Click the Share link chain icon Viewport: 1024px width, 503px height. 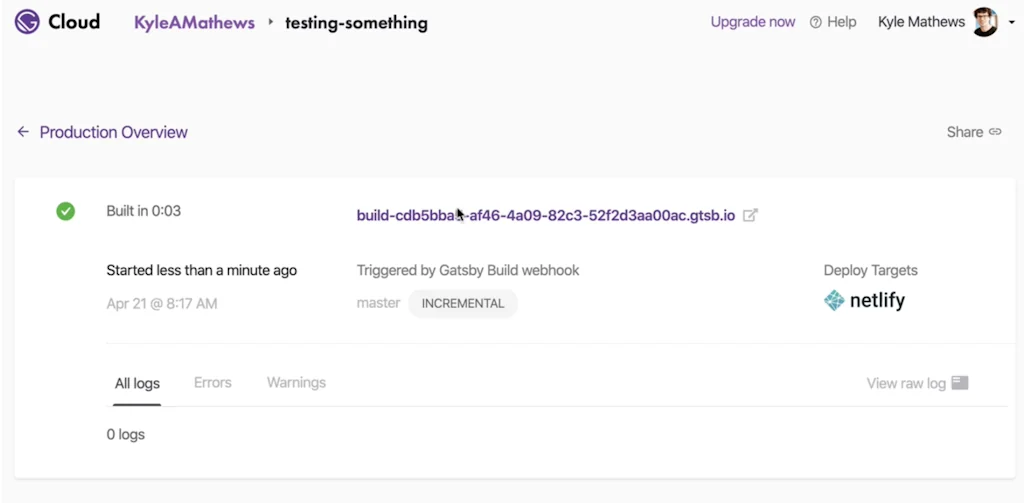click(x=995, y=132)
